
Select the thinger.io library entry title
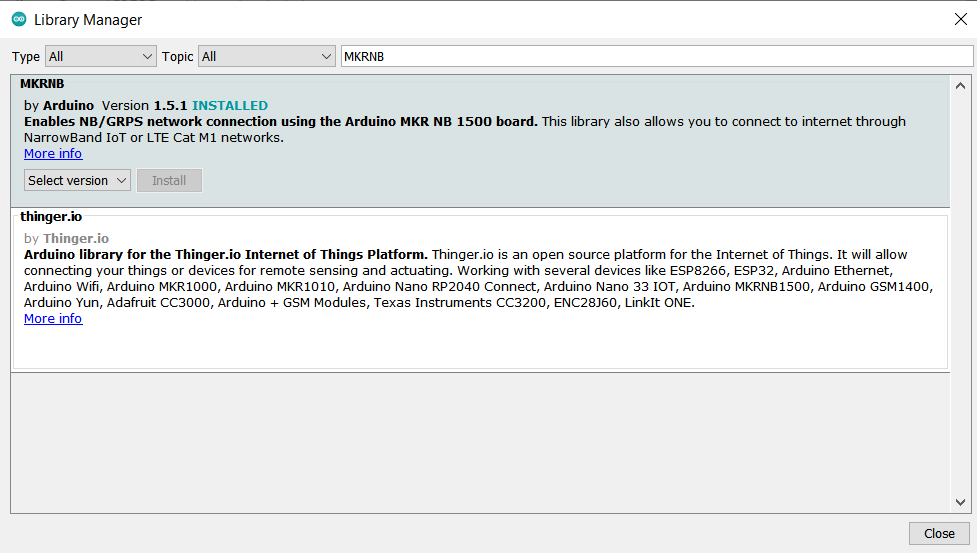[x=50, y=216]
